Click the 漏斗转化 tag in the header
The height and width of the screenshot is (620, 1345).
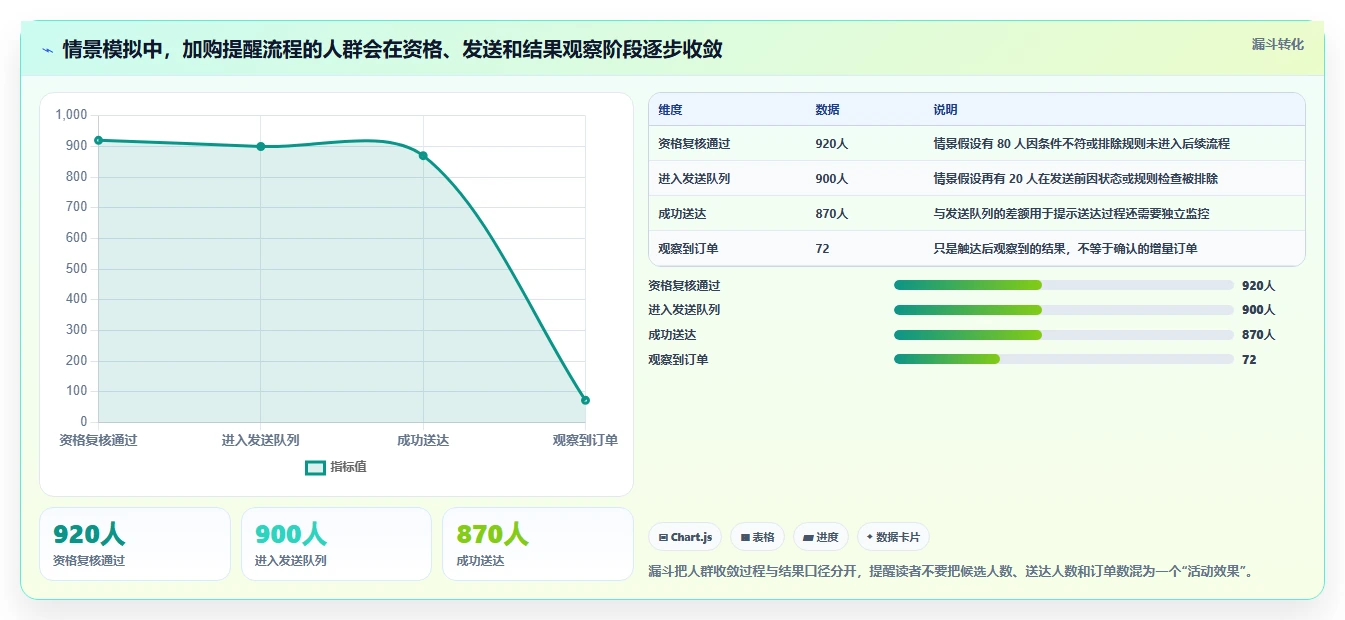(x=1278, y=44)
